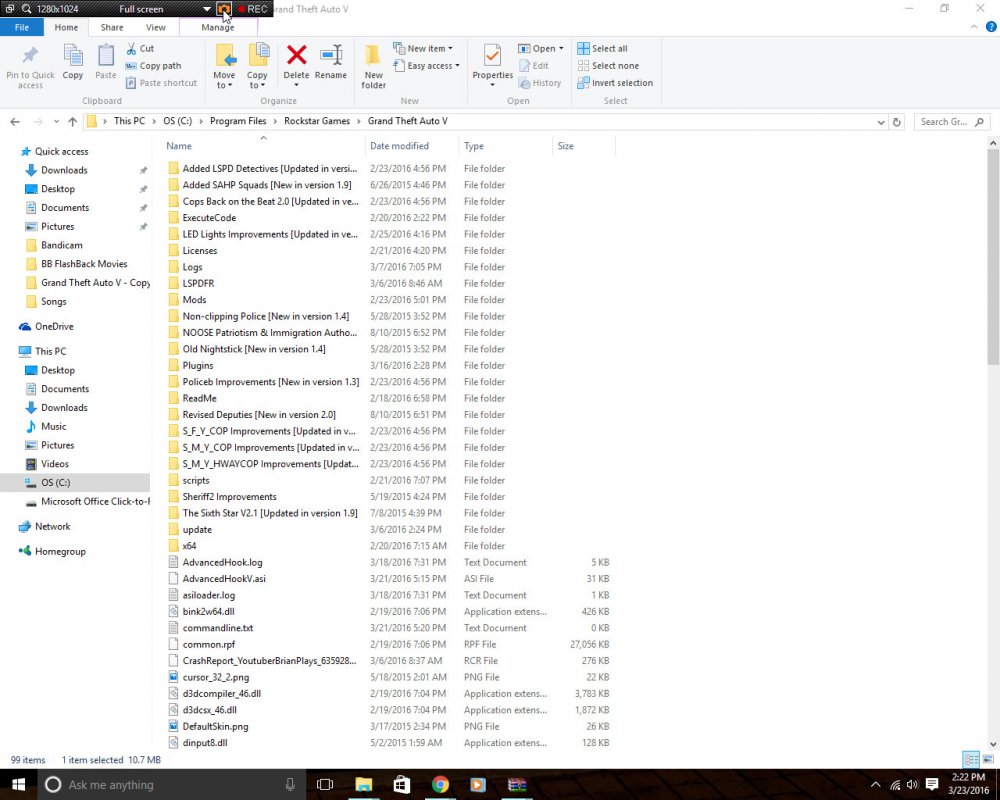Click the History command in ribbon

pyautogui.click(x=540, y=83)
